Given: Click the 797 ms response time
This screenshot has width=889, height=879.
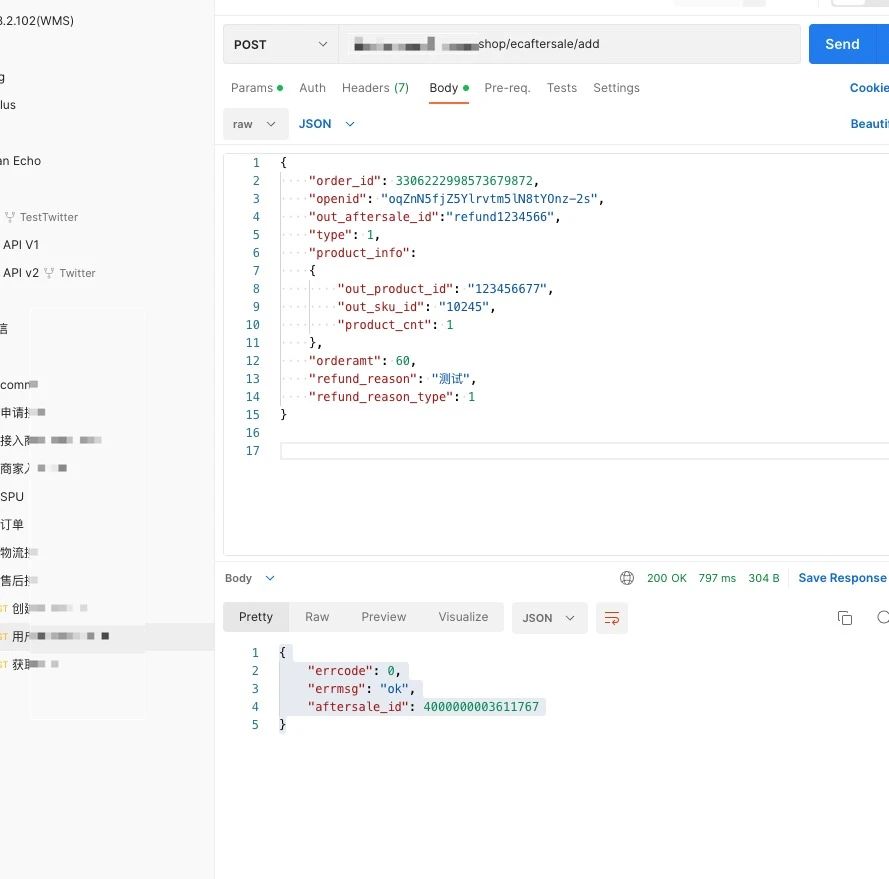Looking at the screenshot, I should (717, 578).
